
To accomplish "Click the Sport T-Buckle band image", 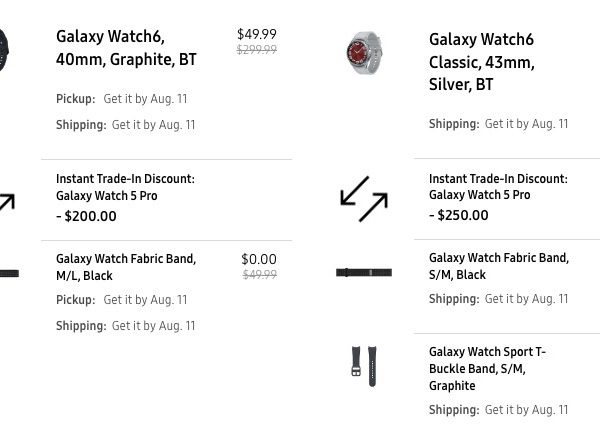I will [363, 366].
